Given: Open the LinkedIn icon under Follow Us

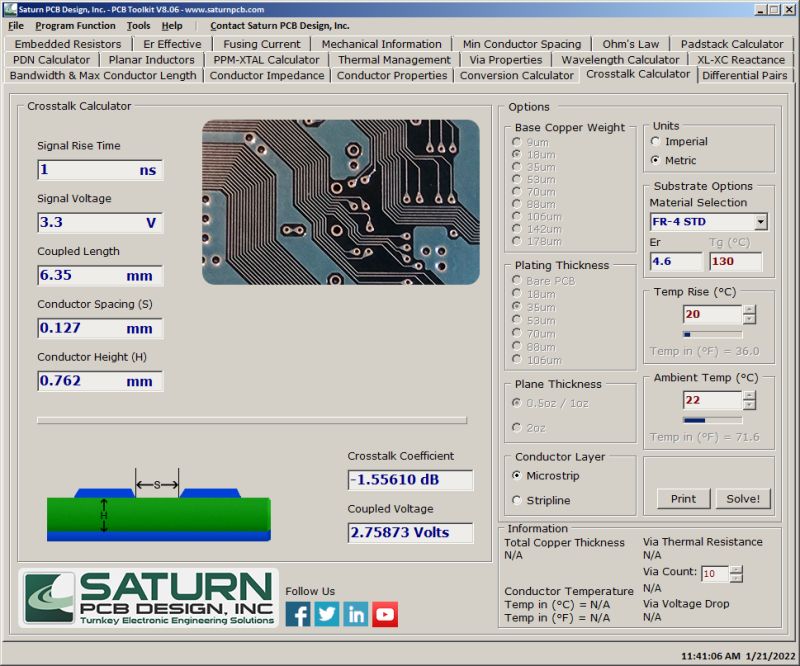Looking at the screenshot, I should click(x=355, y=614).
